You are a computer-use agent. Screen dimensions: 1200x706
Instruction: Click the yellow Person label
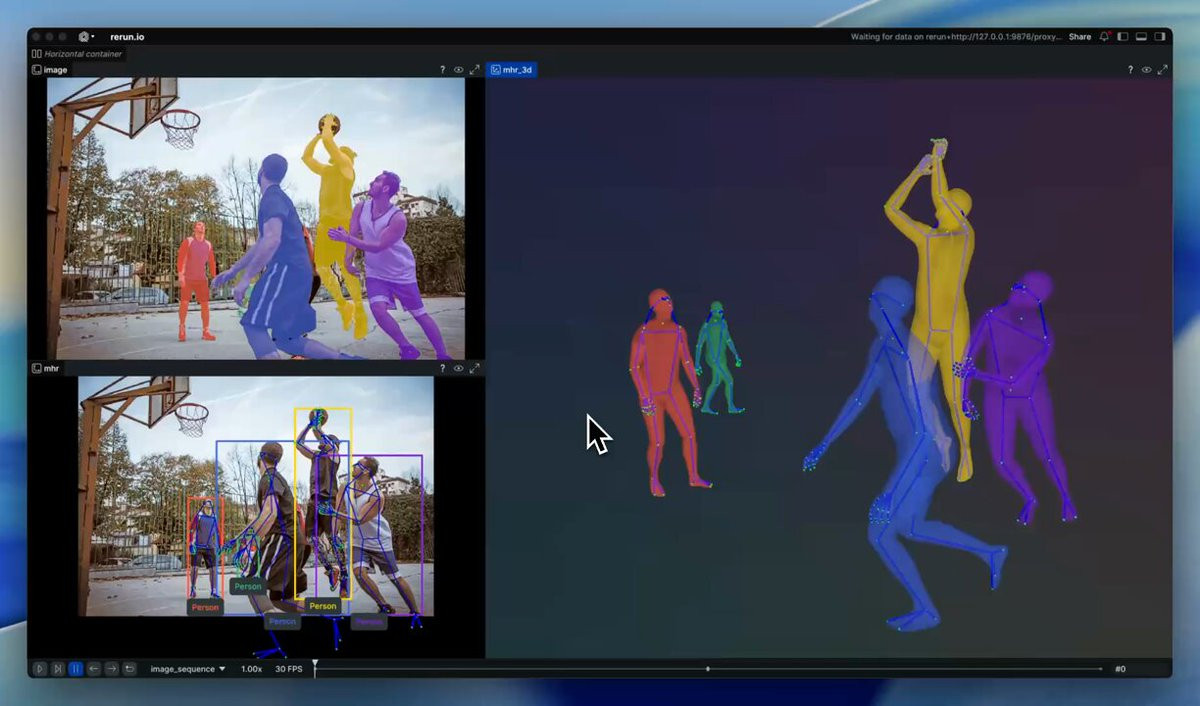[x=322, y=606]
